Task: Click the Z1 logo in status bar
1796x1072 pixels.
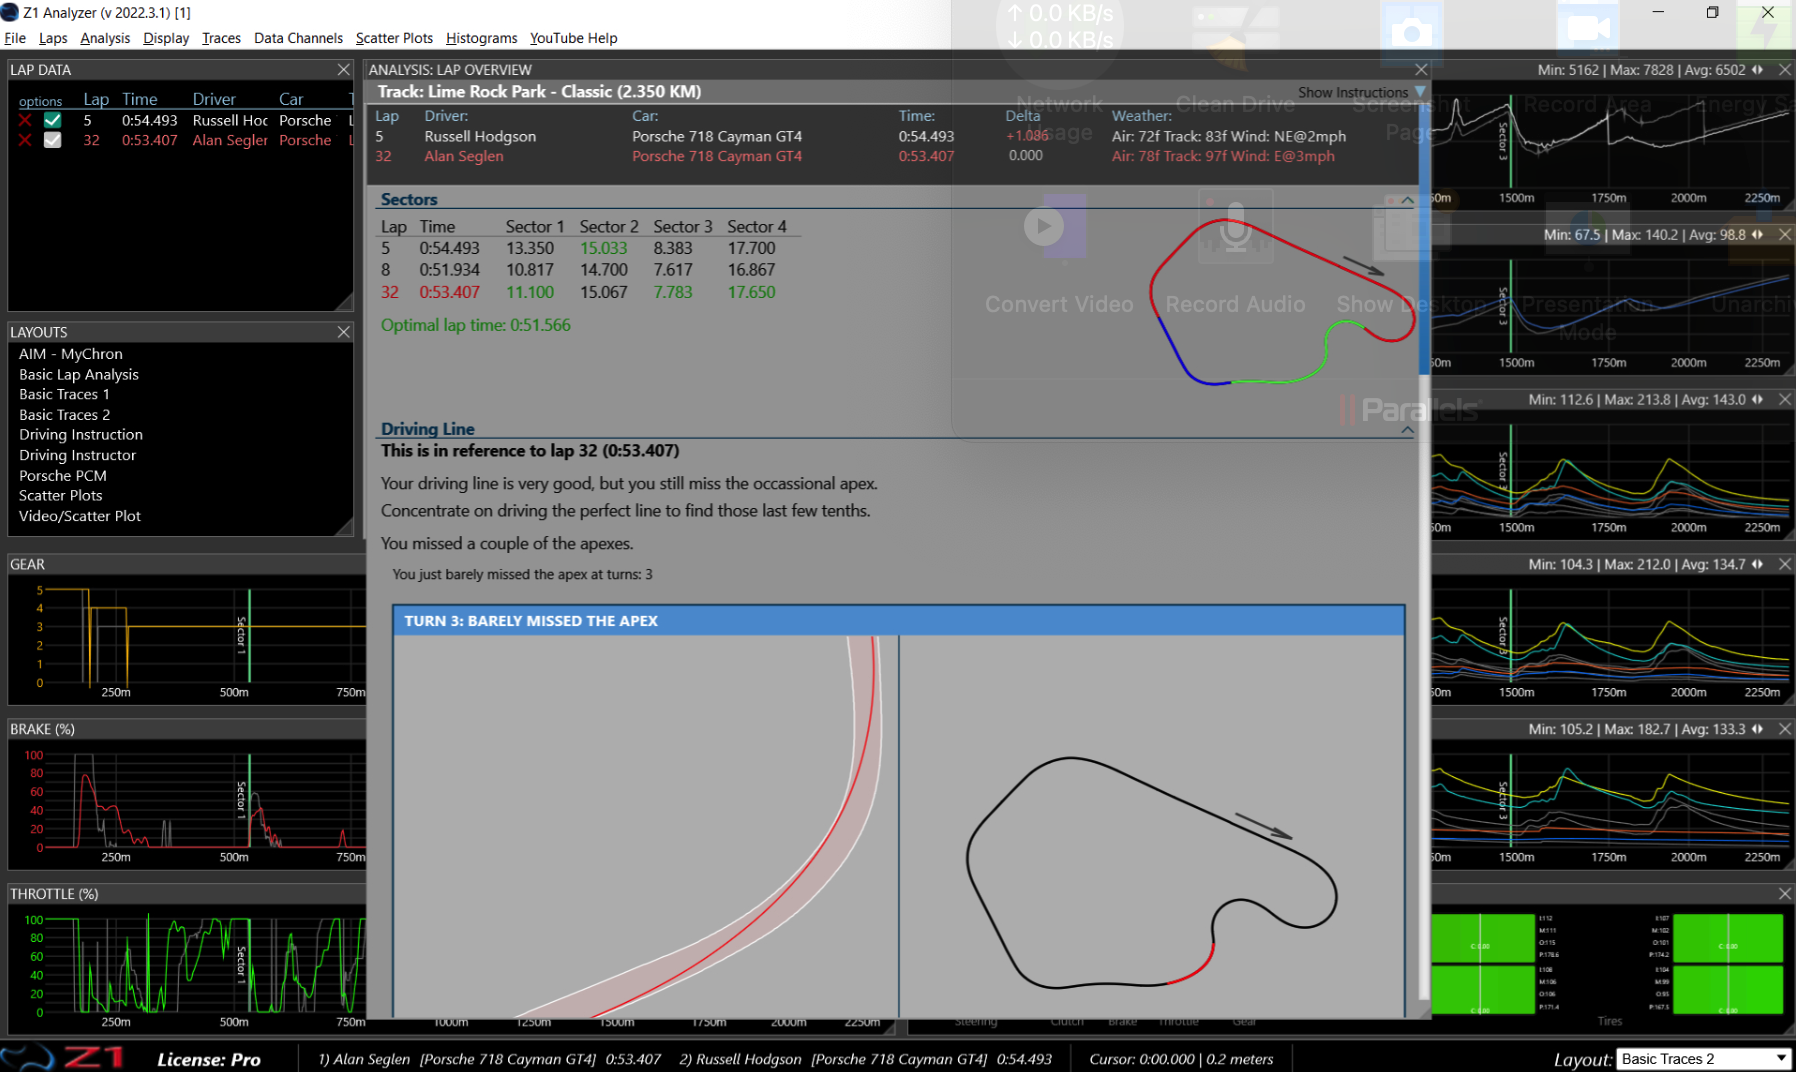Action: pos(62,1057)
